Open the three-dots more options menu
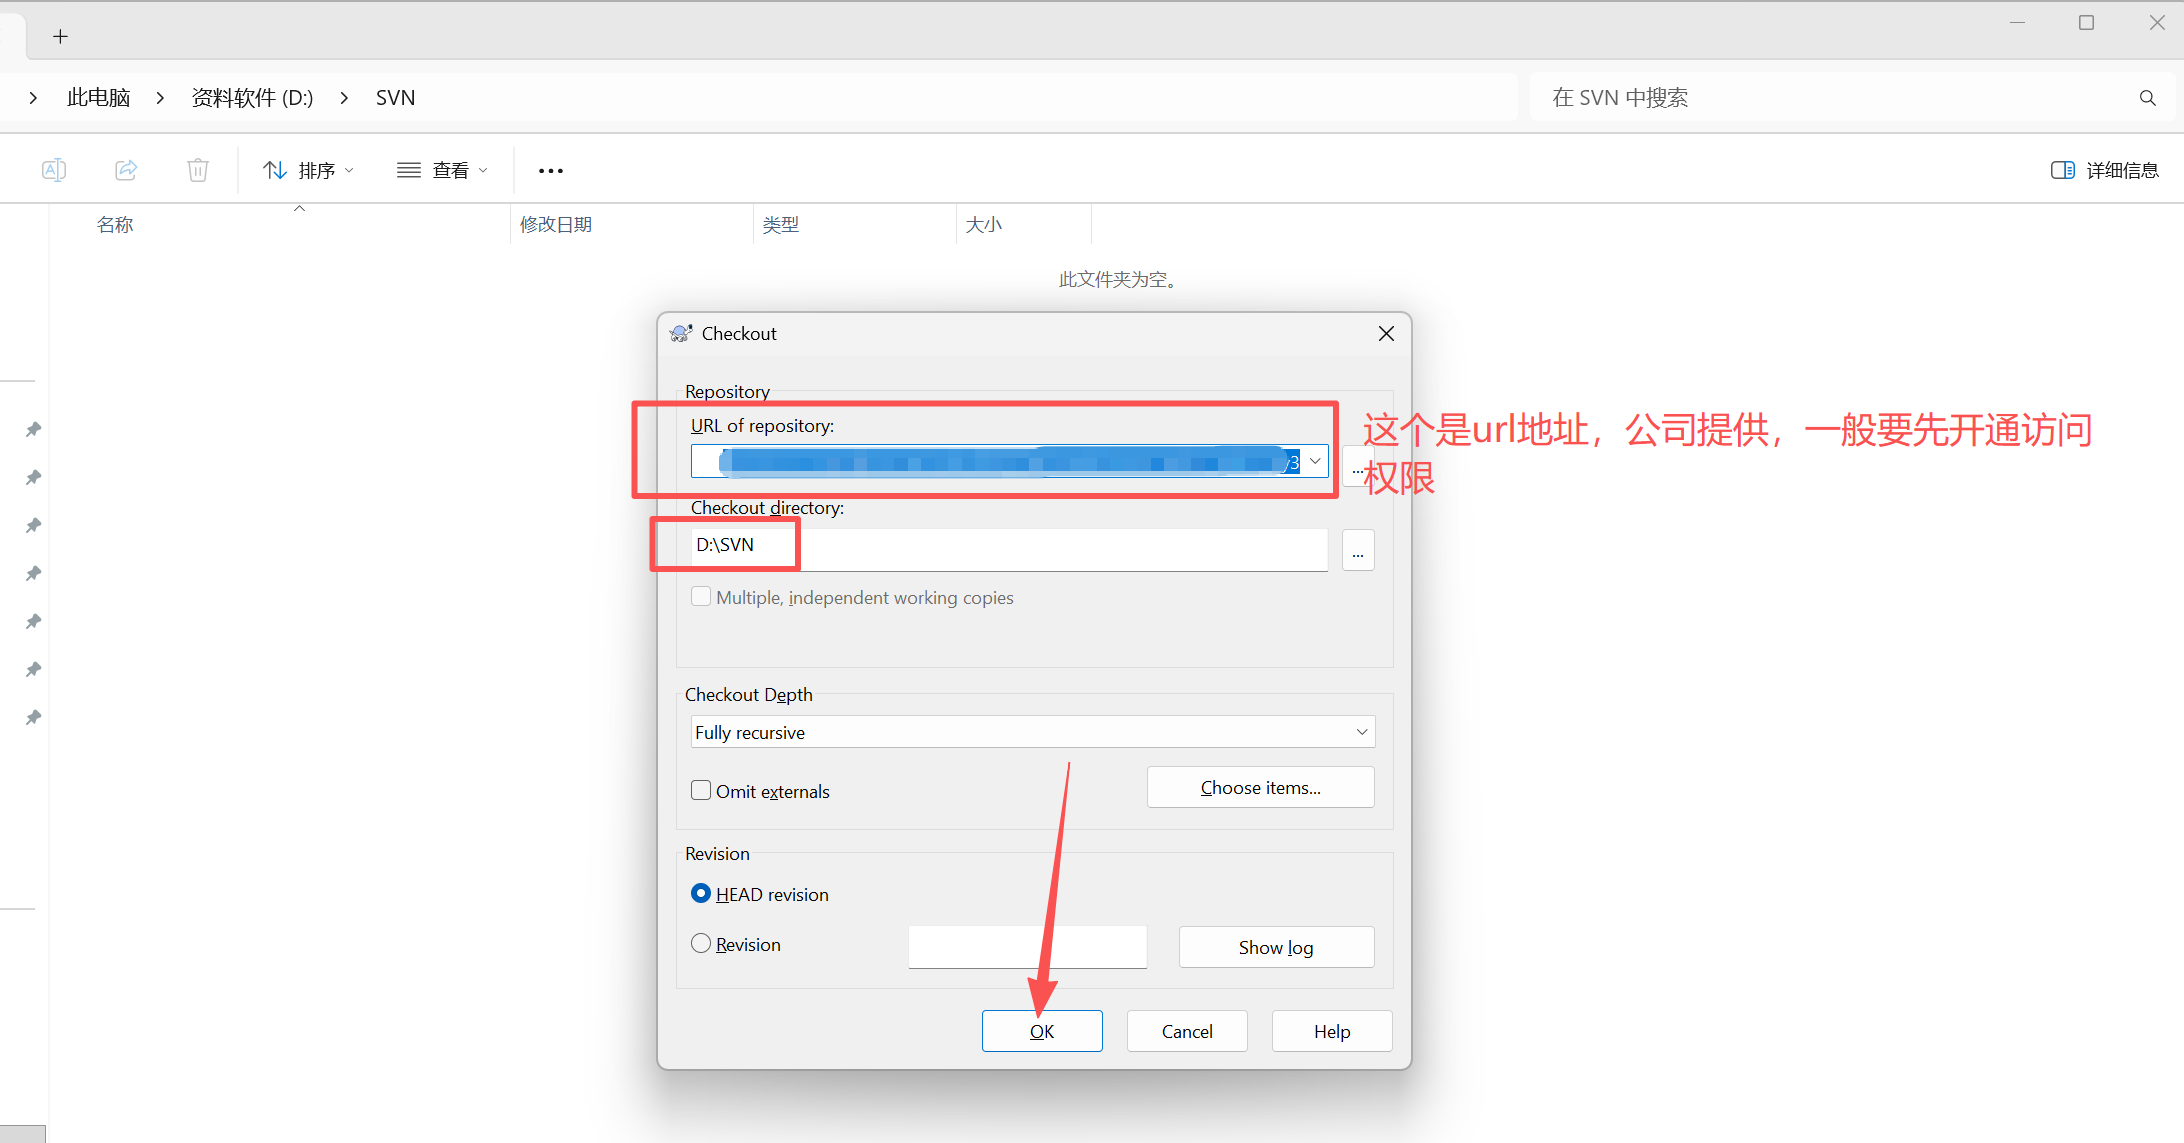Image resolution: width=2184 pixels, height=1143 pixels. tap(550, 171)
